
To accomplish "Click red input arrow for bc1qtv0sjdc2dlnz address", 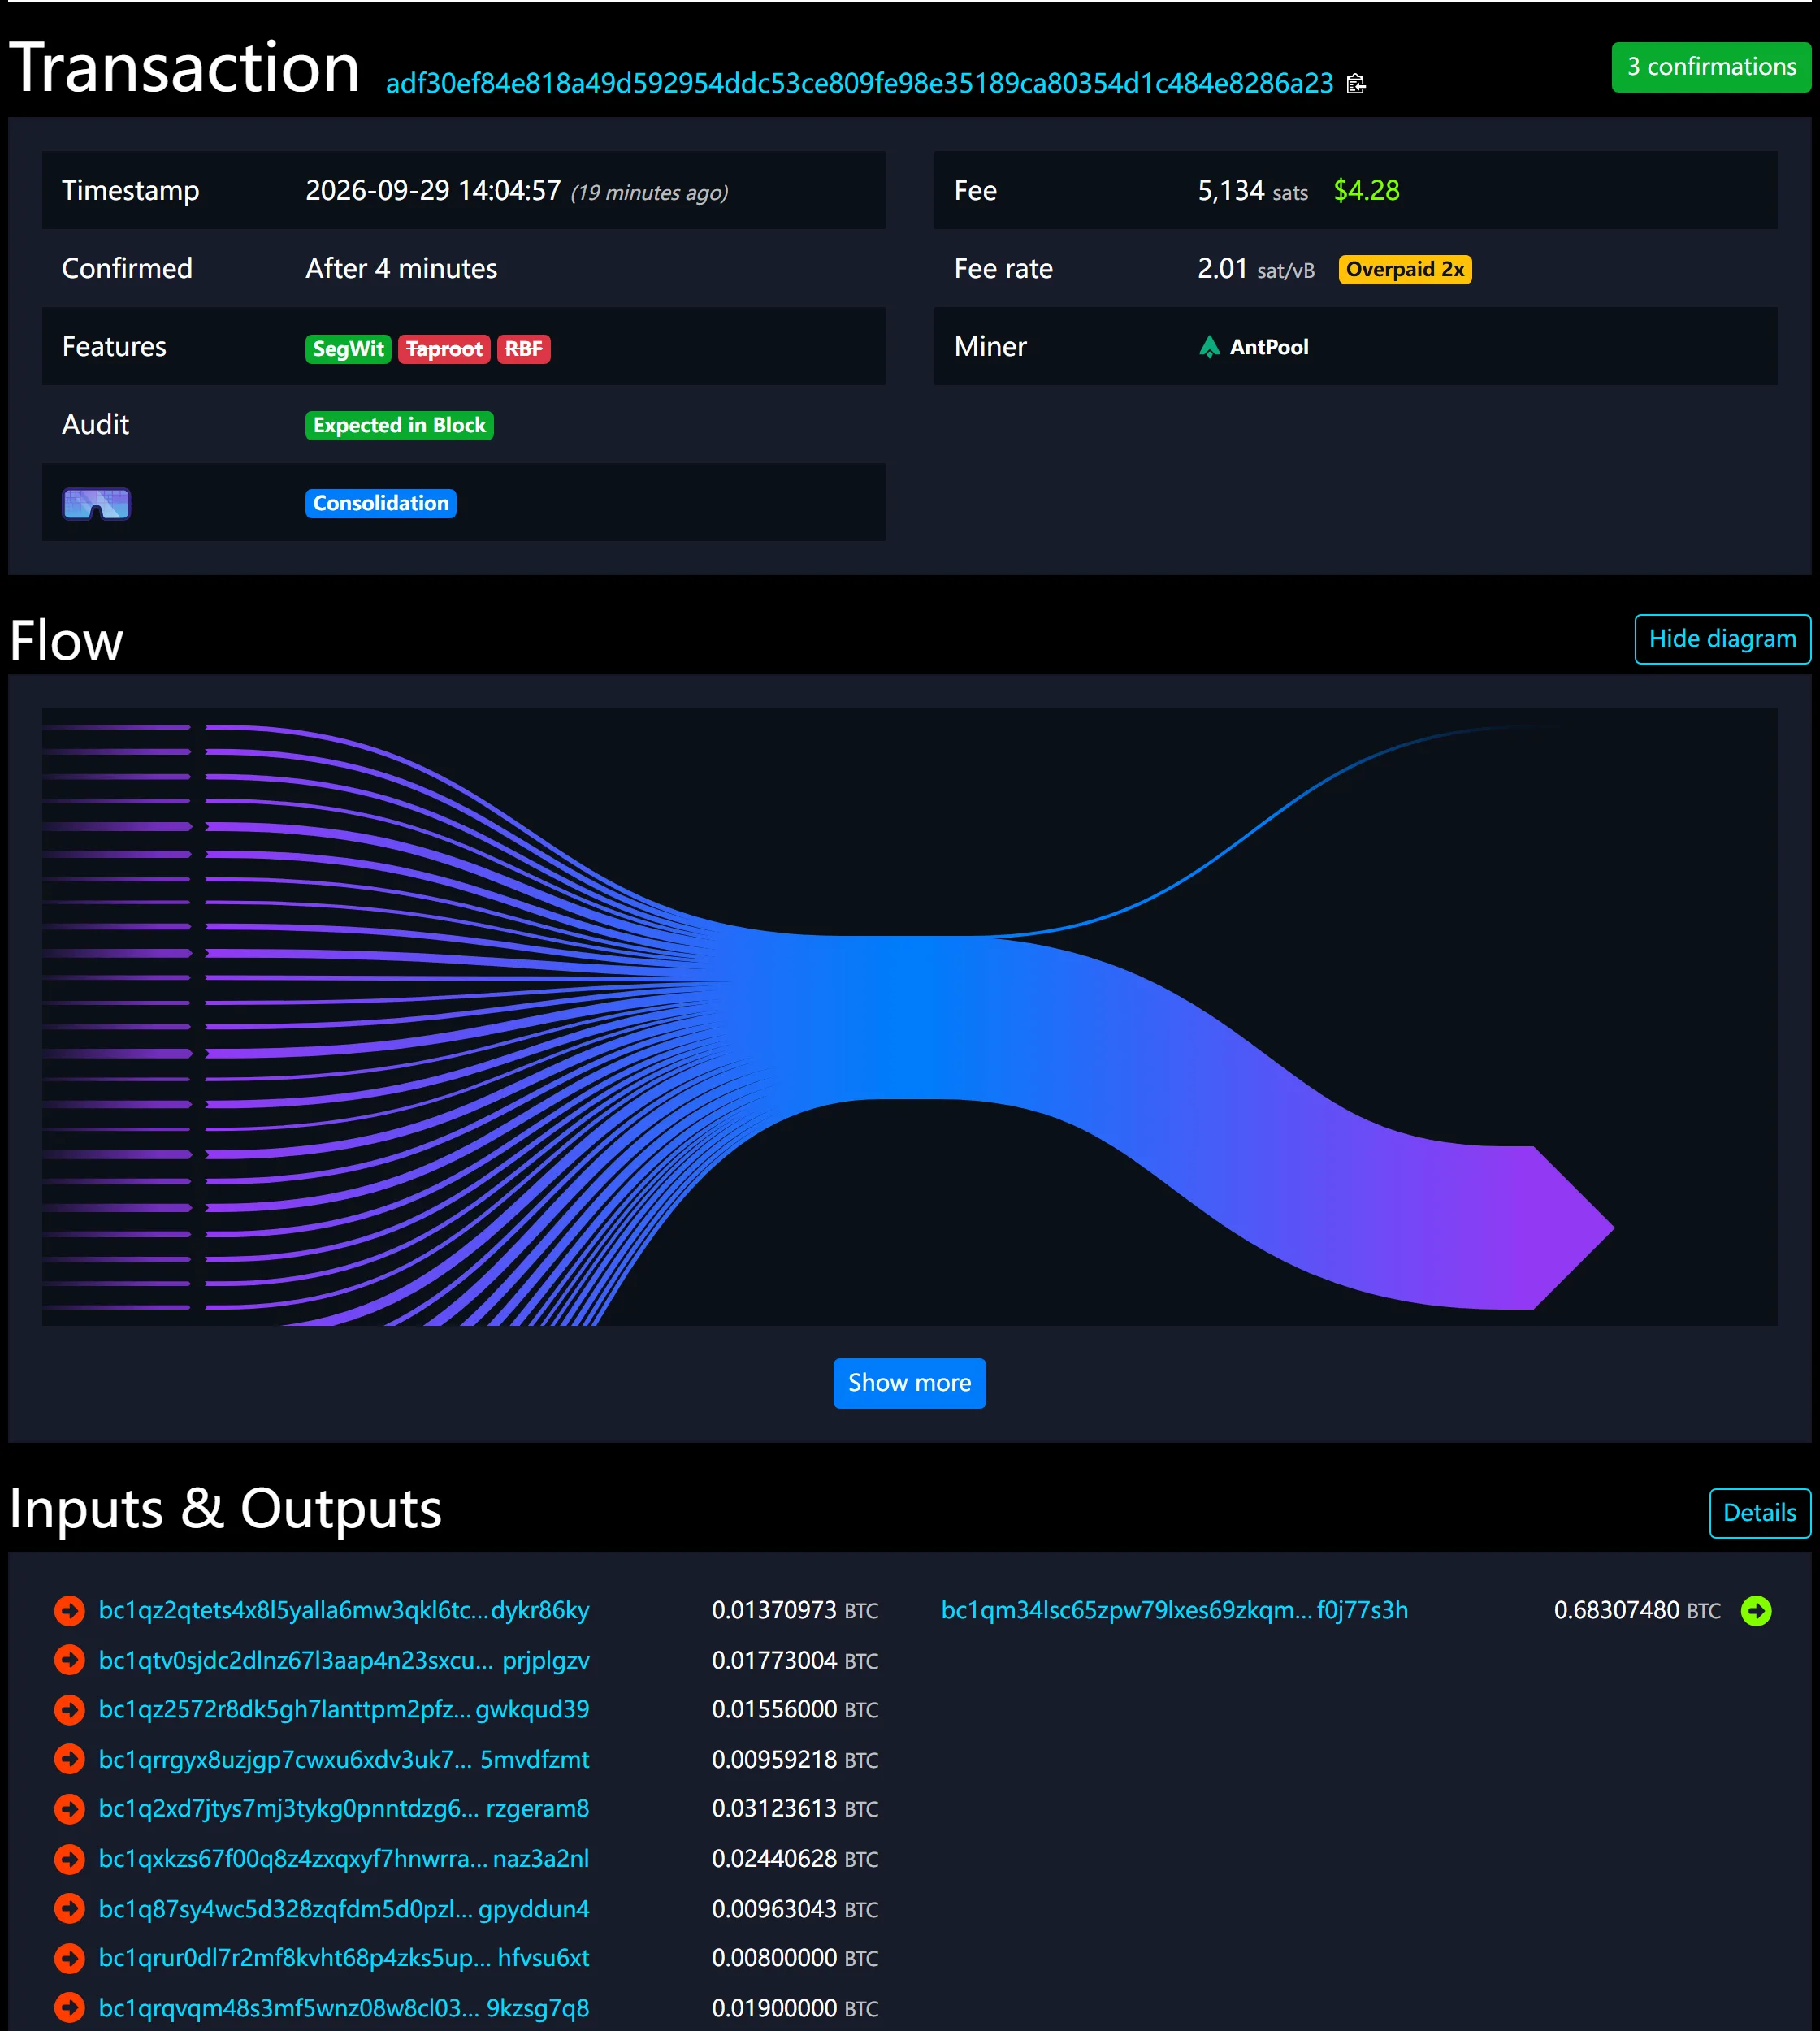I will [x=69, y=1660].
